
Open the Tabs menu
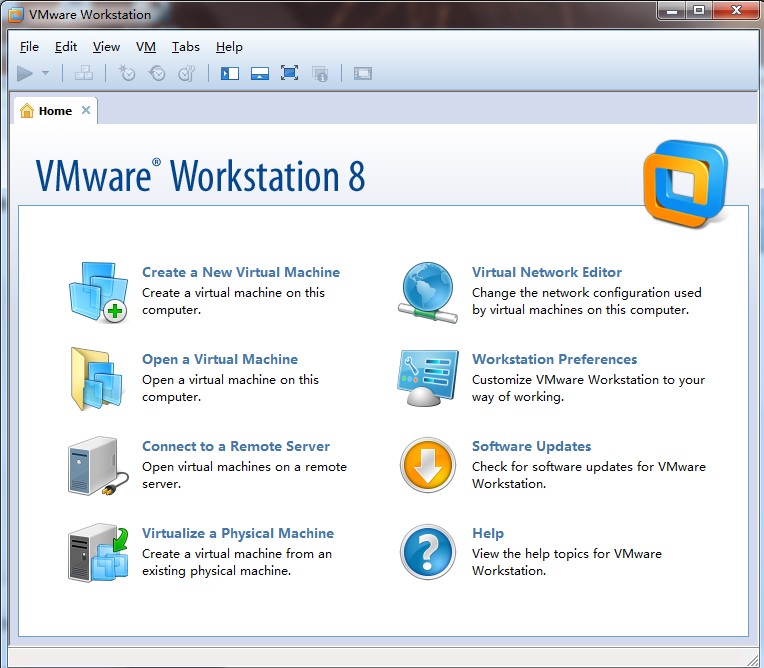[186, 47]
